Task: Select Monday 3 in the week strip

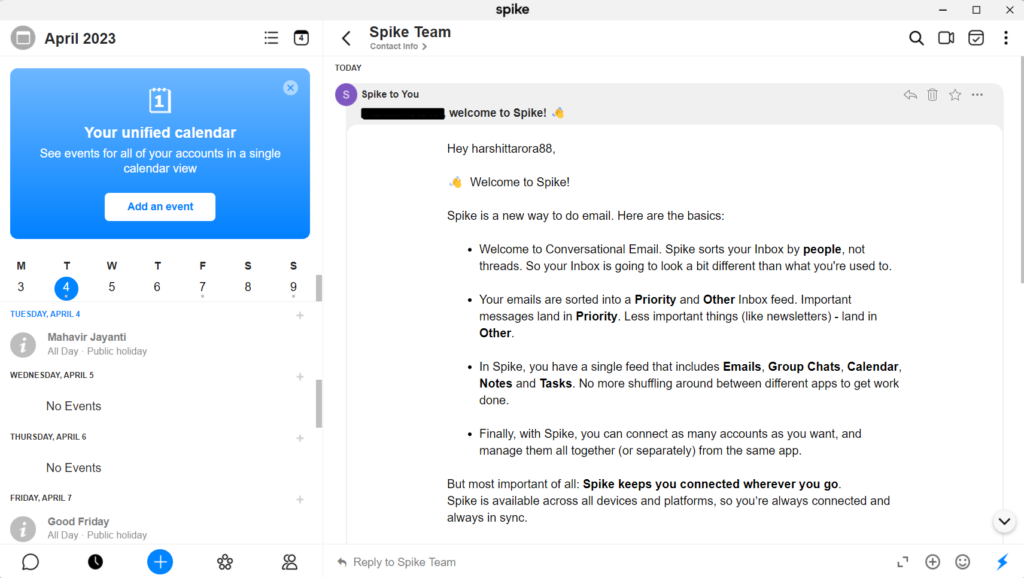Action: click(x=21, y=287)
